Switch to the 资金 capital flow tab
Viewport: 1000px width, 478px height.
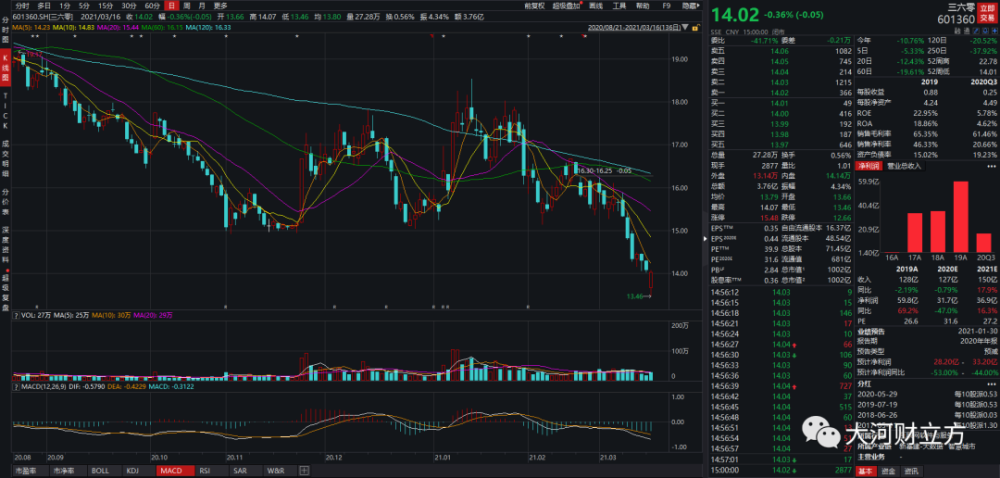(887, 472)
